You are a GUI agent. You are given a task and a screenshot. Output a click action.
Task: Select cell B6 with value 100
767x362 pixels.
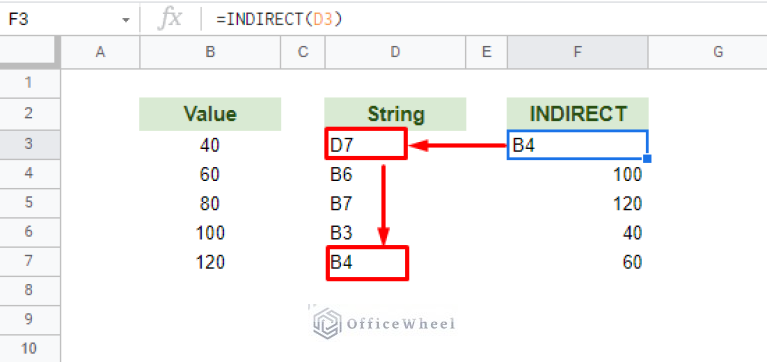click(x=210, y=233)
